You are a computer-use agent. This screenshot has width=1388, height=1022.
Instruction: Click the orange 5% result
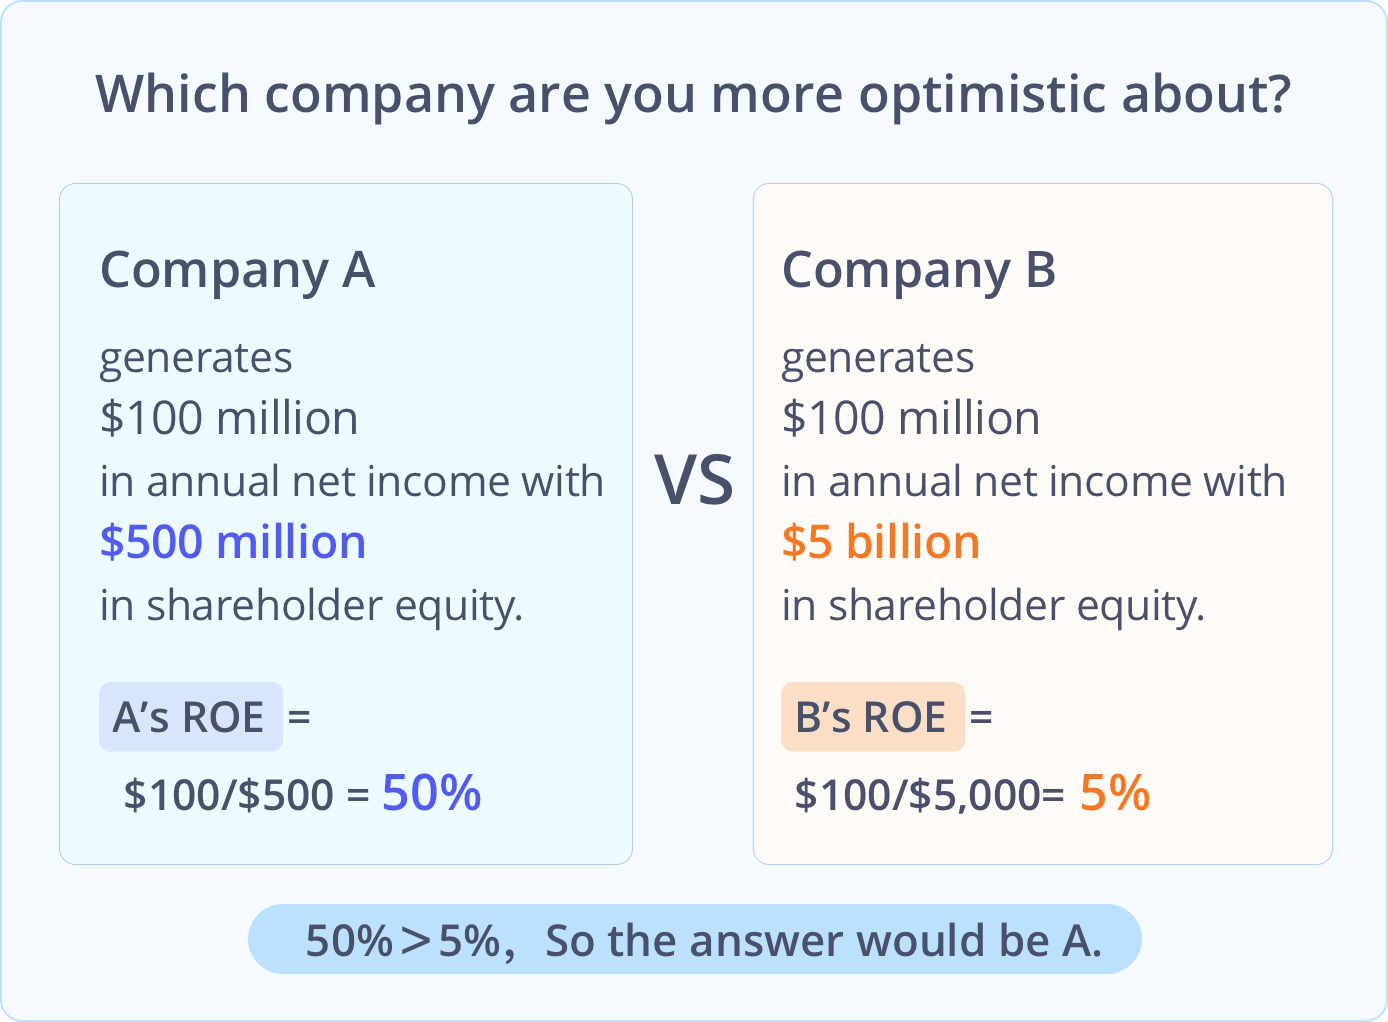[x=1115, y=793]
